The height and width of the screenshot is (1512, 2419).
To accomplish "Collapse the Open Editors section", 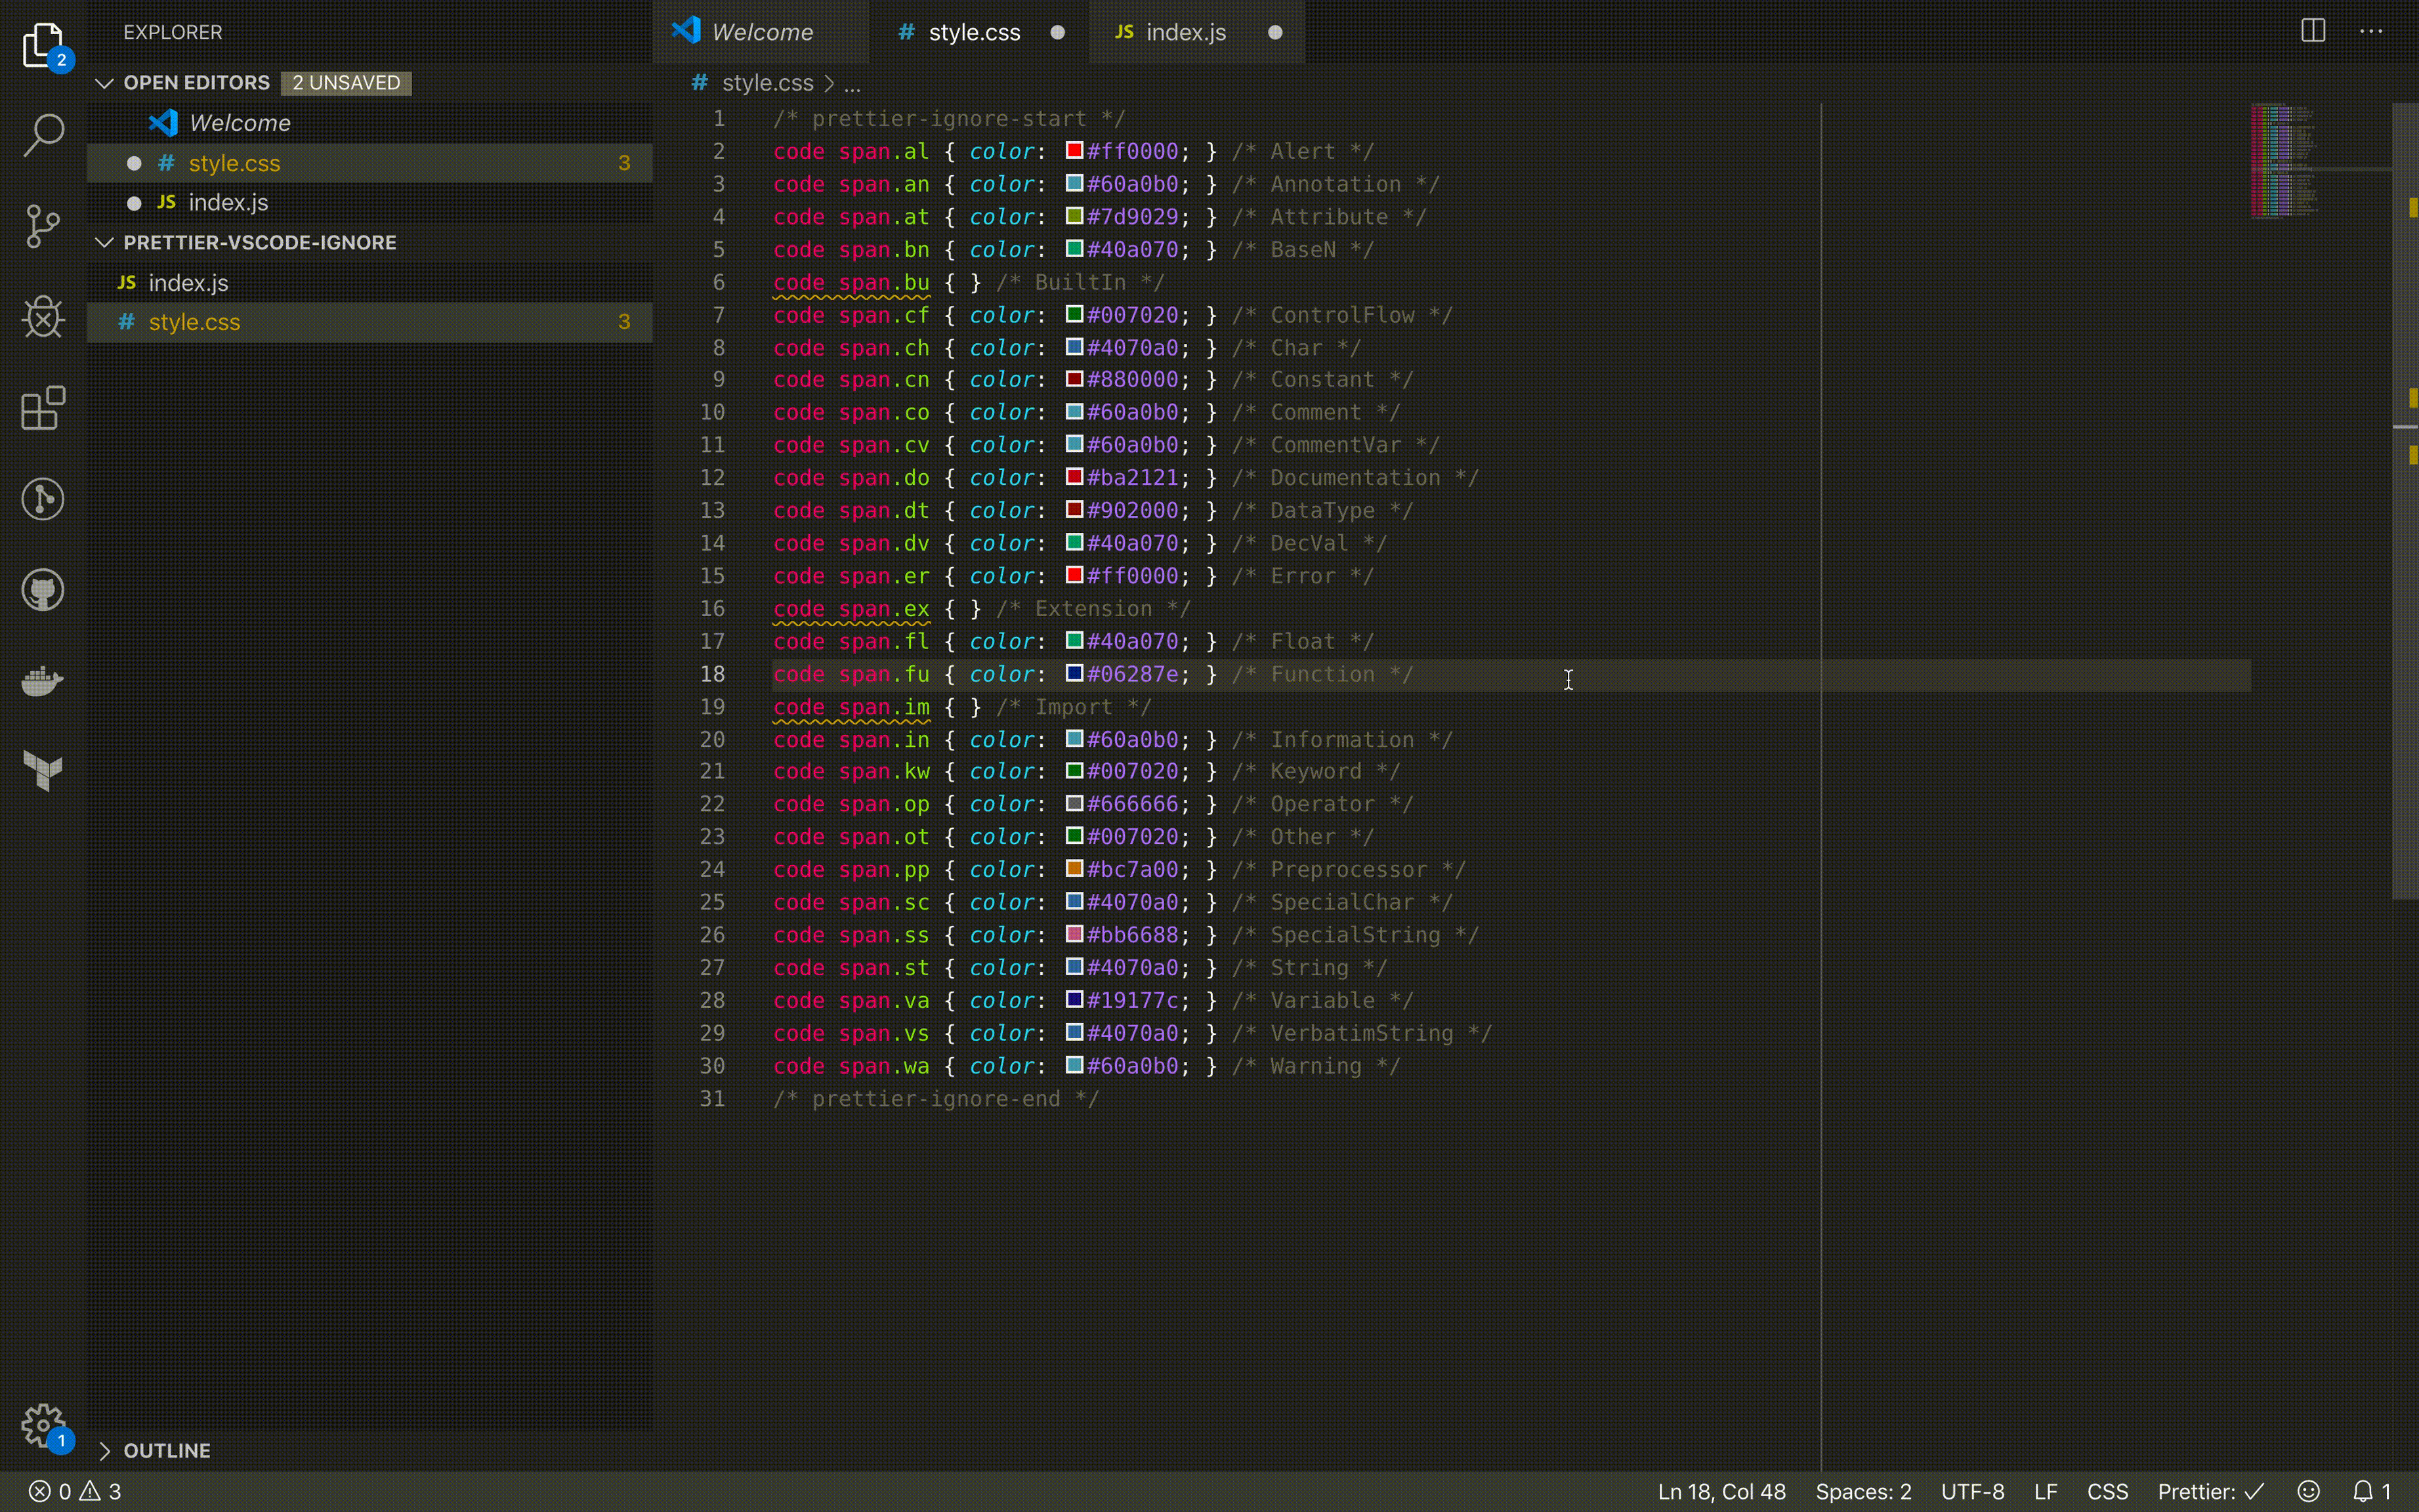I will [104, 83].
